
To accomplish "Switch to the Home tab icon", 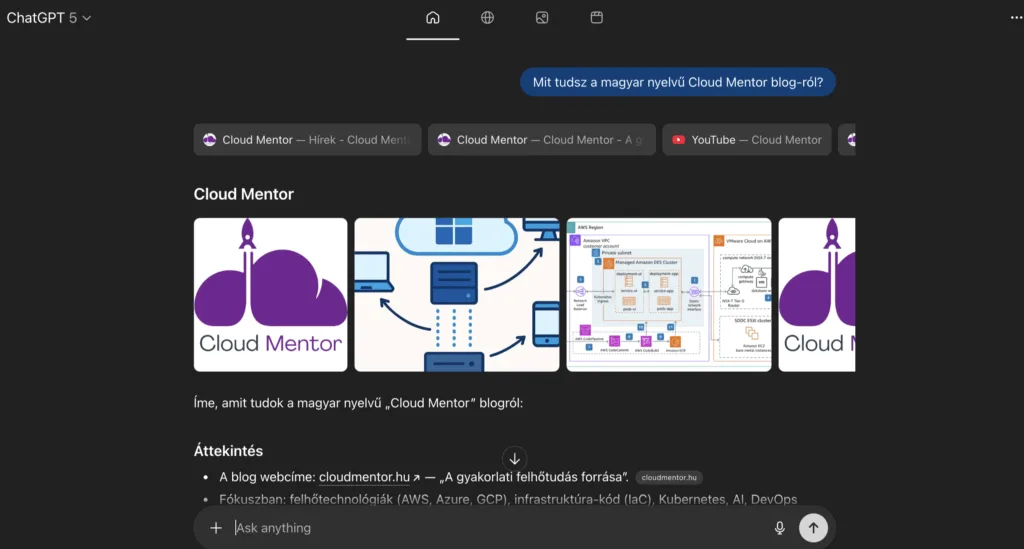I will tap(432, 18).
